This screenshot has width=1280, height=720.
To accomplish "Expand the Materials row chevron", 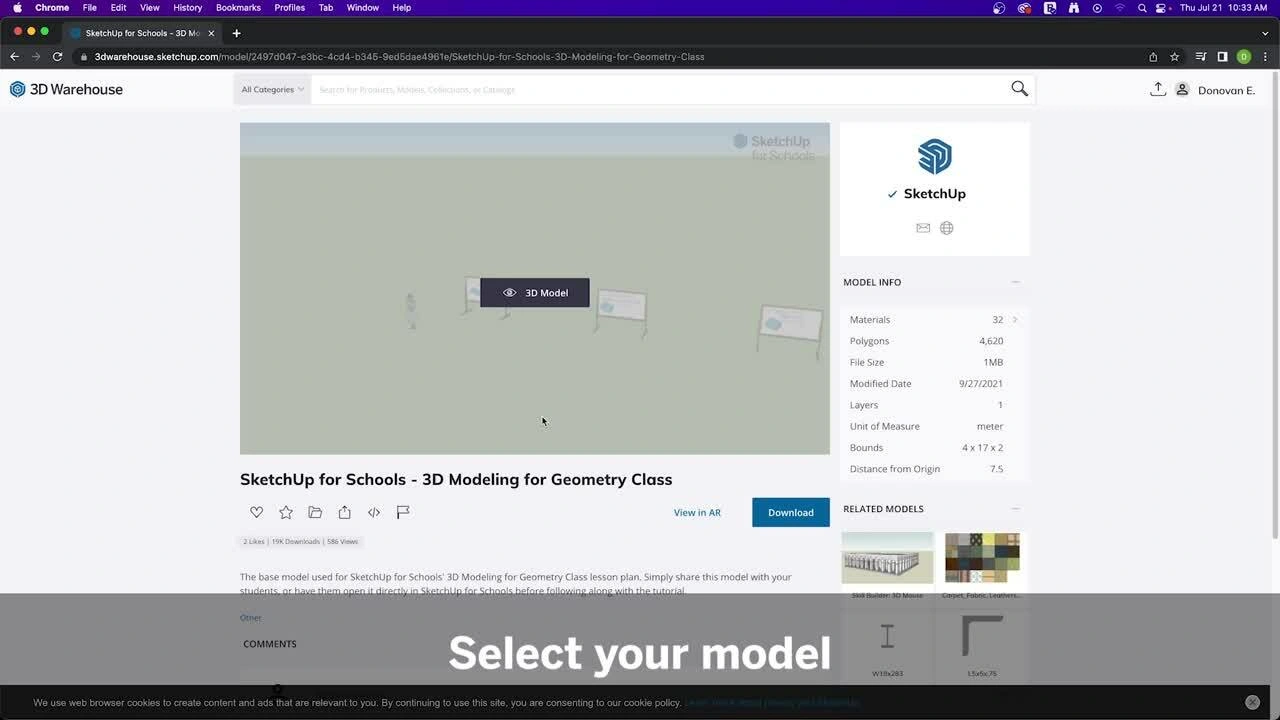I will [1015, 320].
